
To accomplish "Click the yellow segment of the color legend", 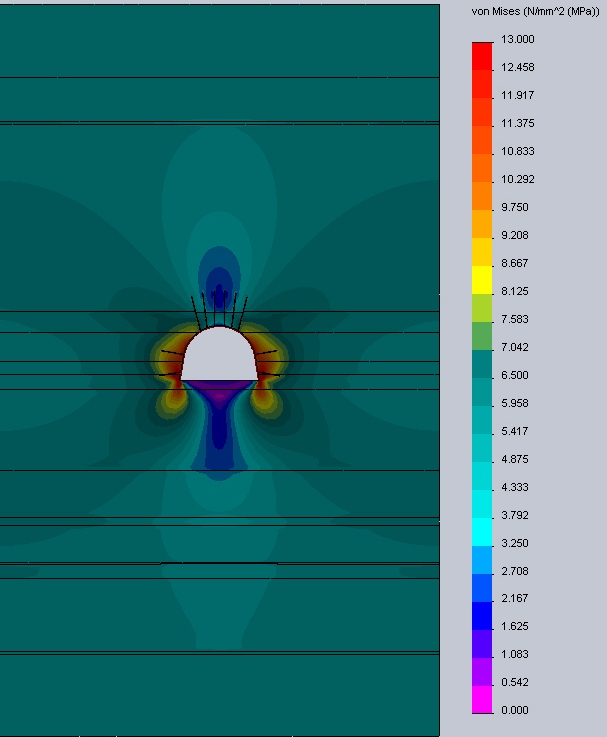I will pos(482,280).
